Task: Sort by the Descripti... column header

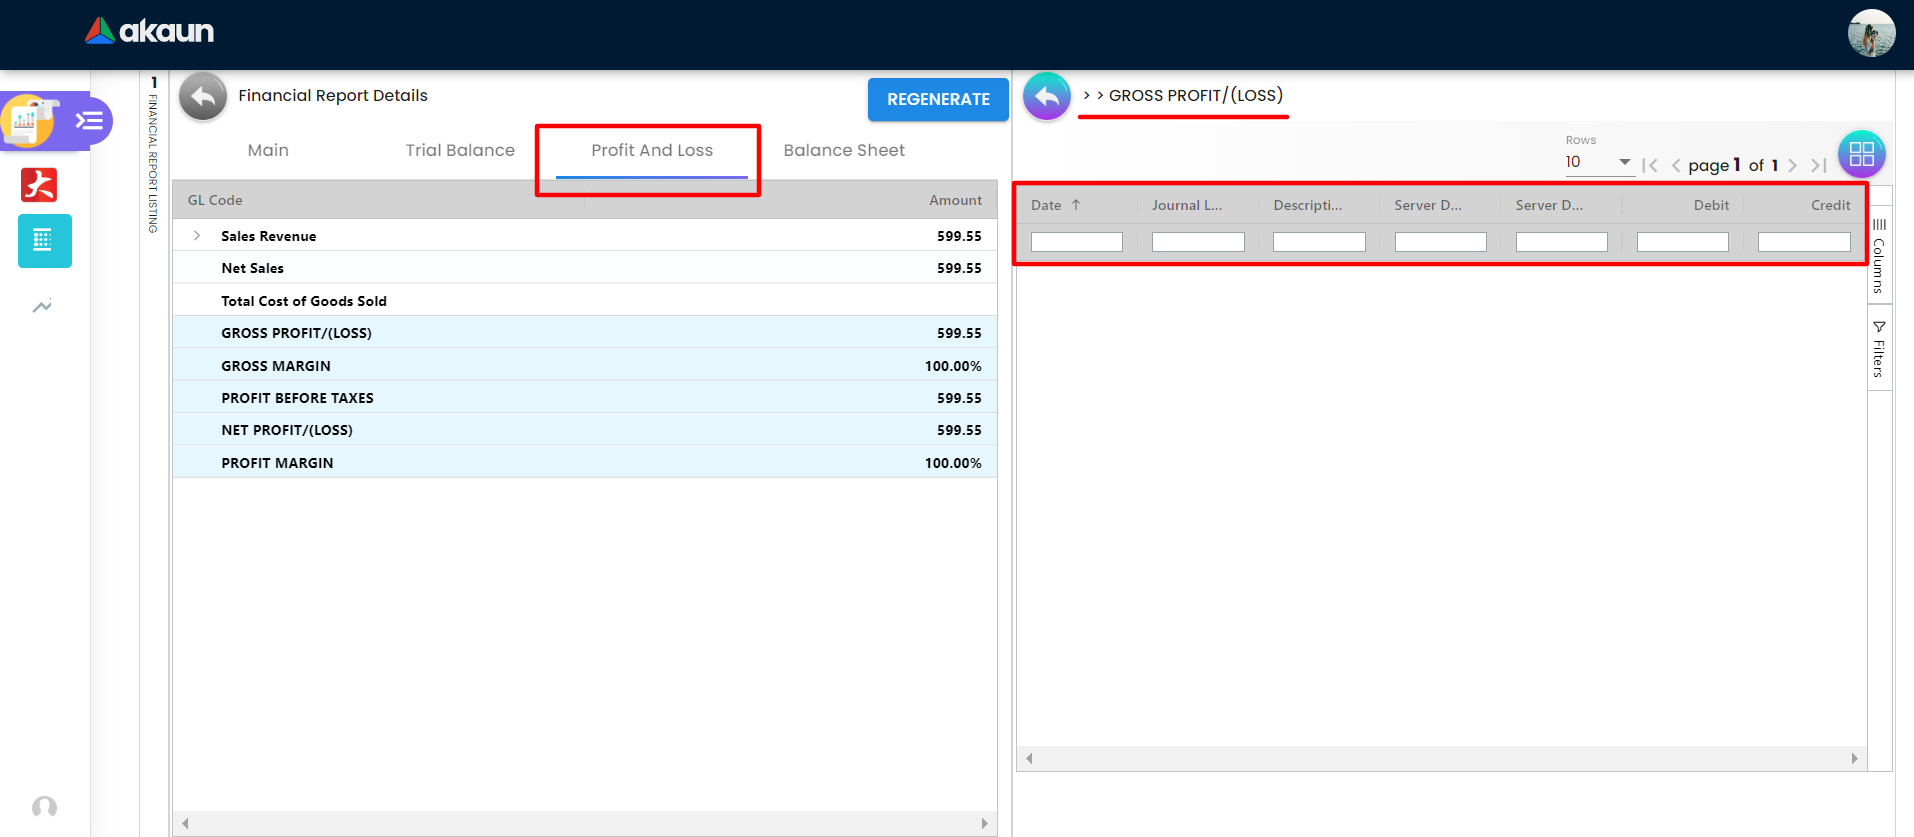Action: tap(1308, 205)
